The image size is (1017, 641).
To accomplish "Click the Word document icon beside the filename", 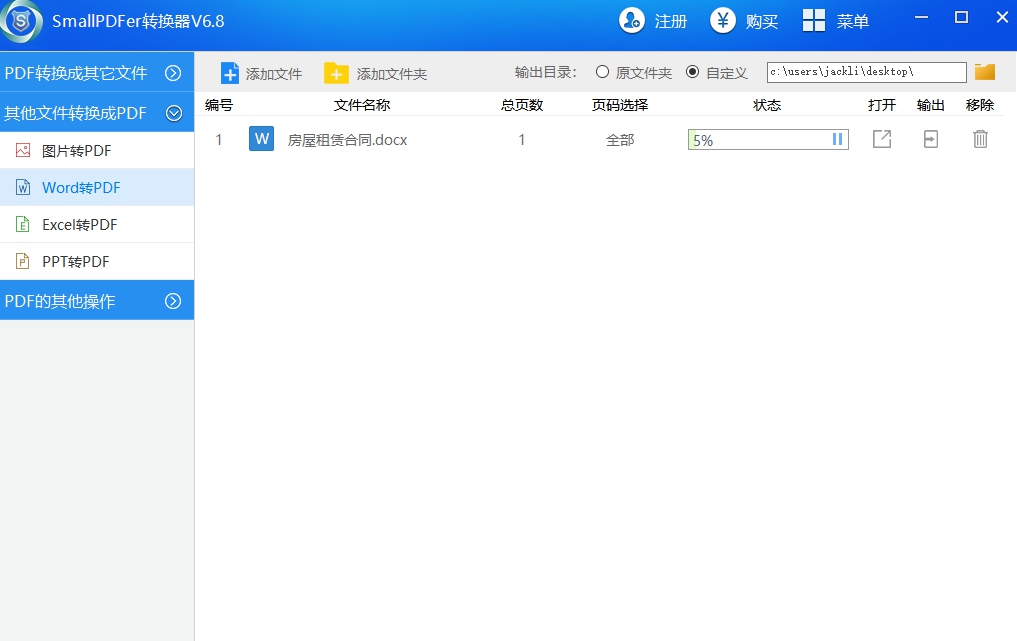I will pos(261,138).
